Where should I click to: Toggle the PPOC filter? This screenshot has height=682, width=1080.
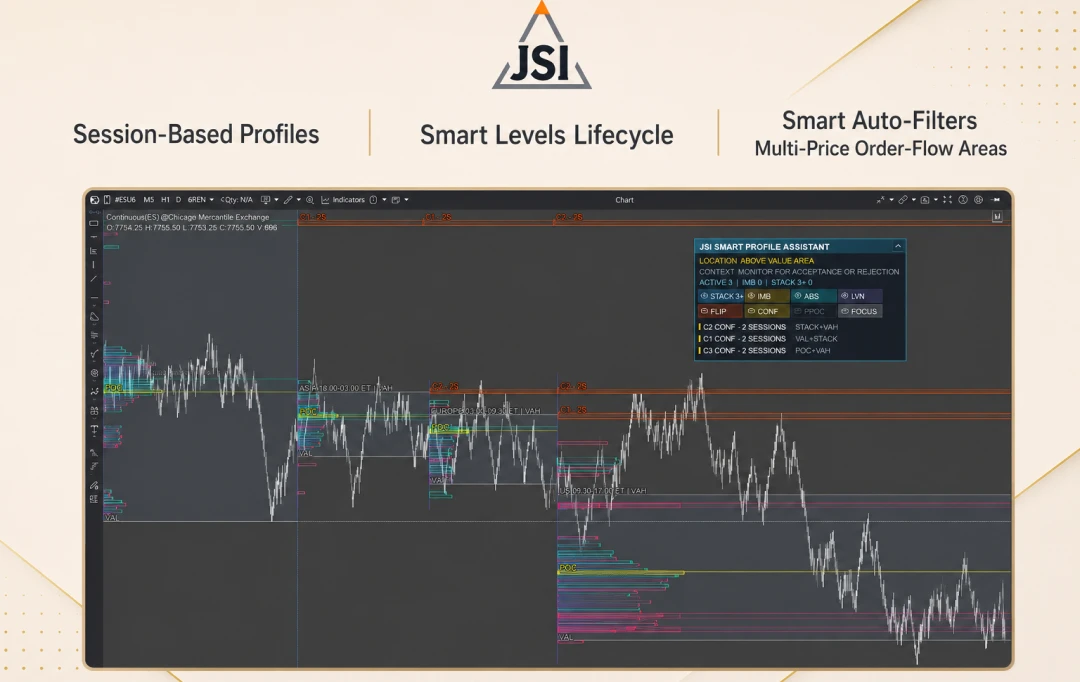813,311
